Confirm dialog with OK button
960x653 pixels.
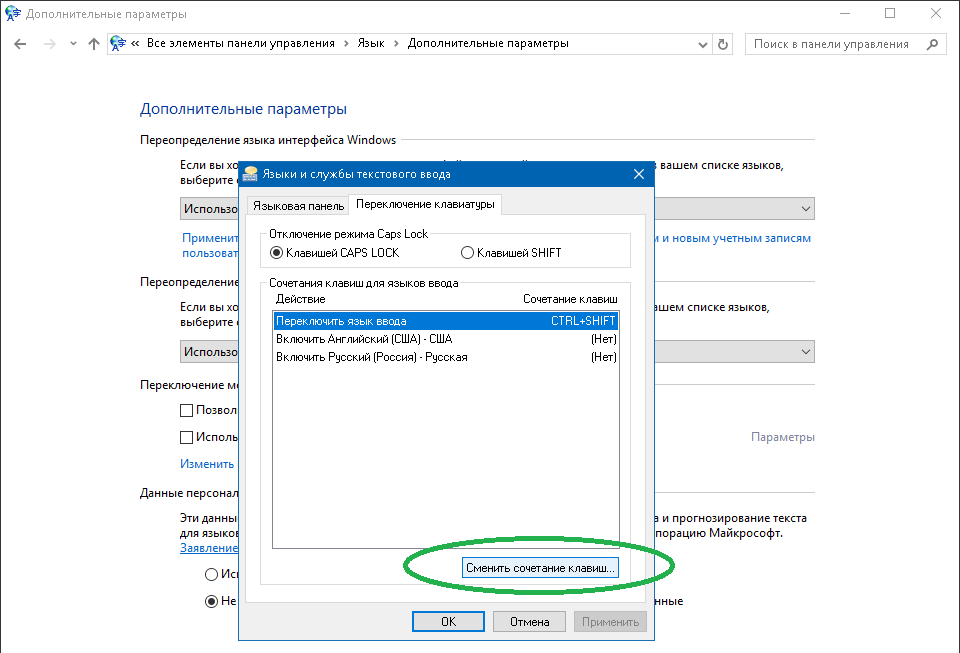(x=448, y=622)
